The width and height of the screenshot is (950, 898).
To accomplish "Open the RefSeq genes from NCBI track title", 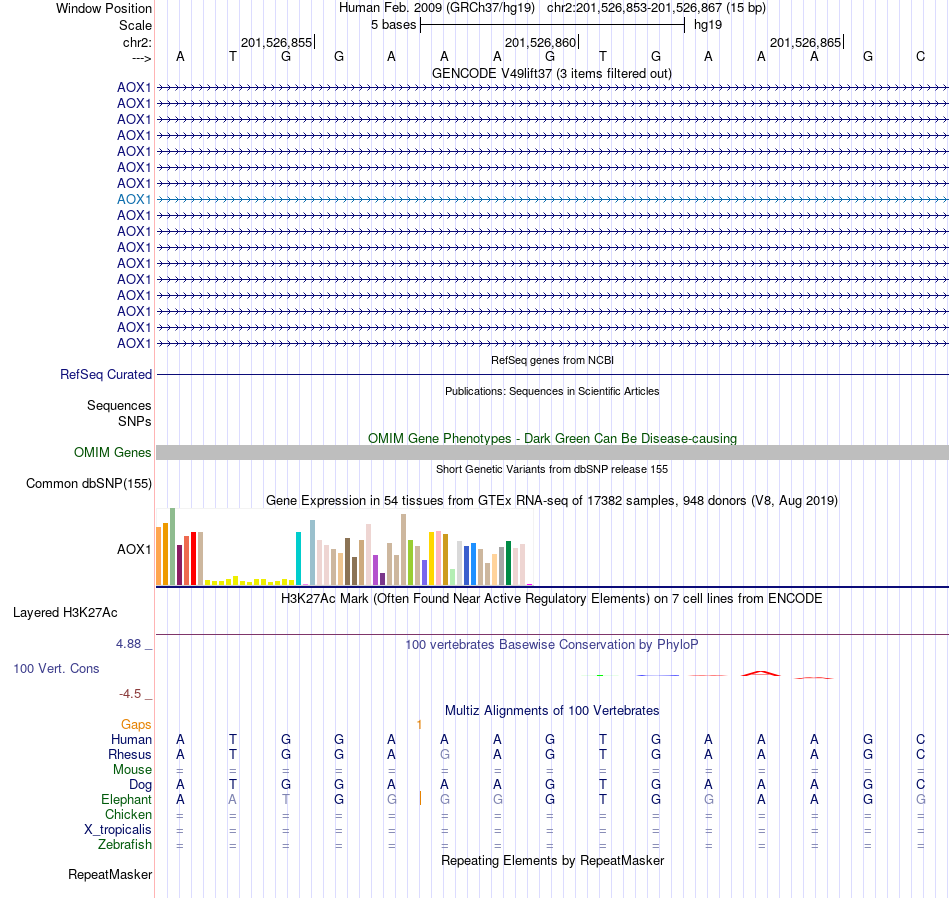I will tap(552, 360).
